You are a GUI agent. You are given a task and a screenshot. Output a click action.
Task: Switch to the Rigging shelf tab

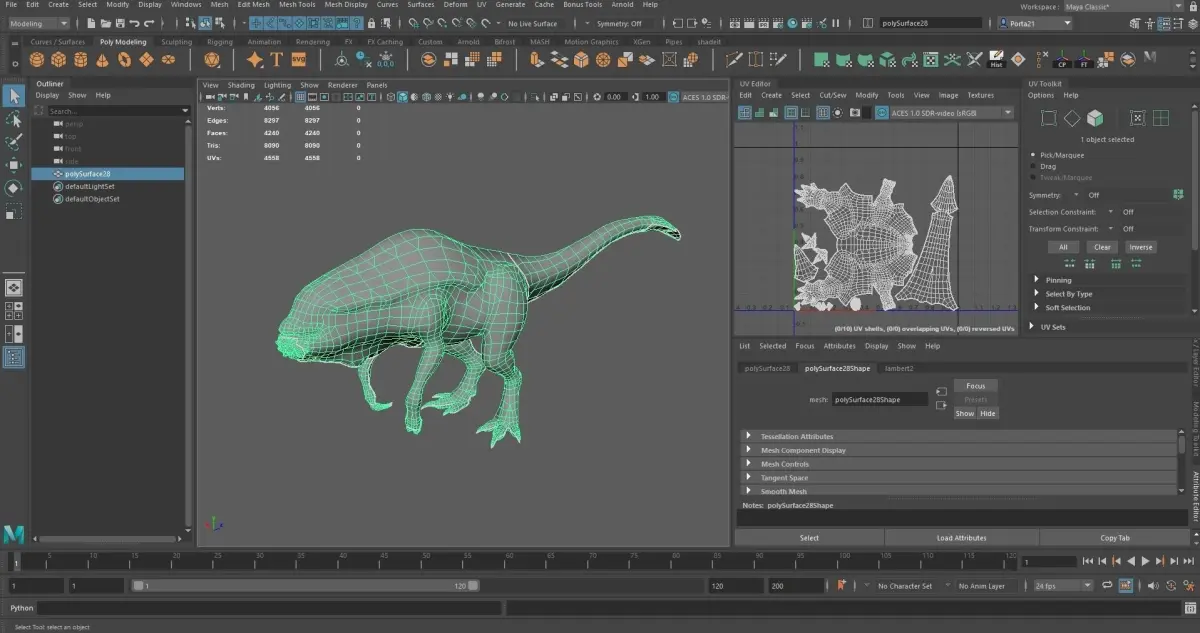click(219, 42)
